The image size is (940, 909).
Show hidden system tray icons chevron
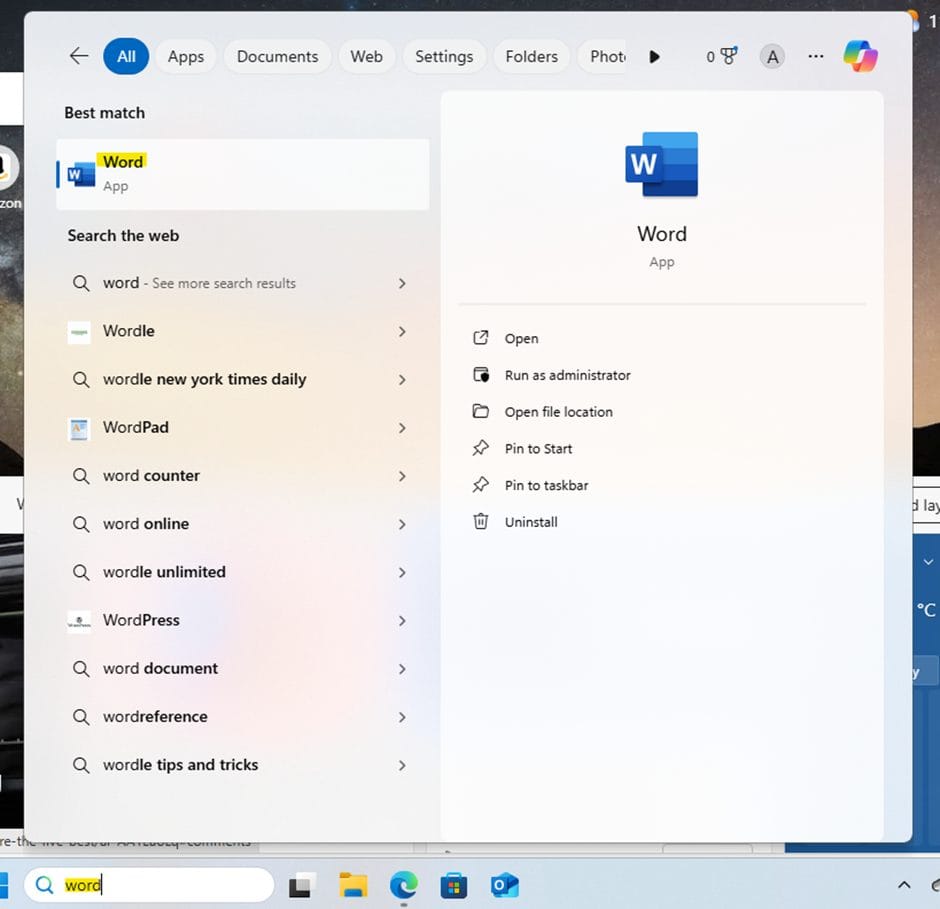pos(904,885)
